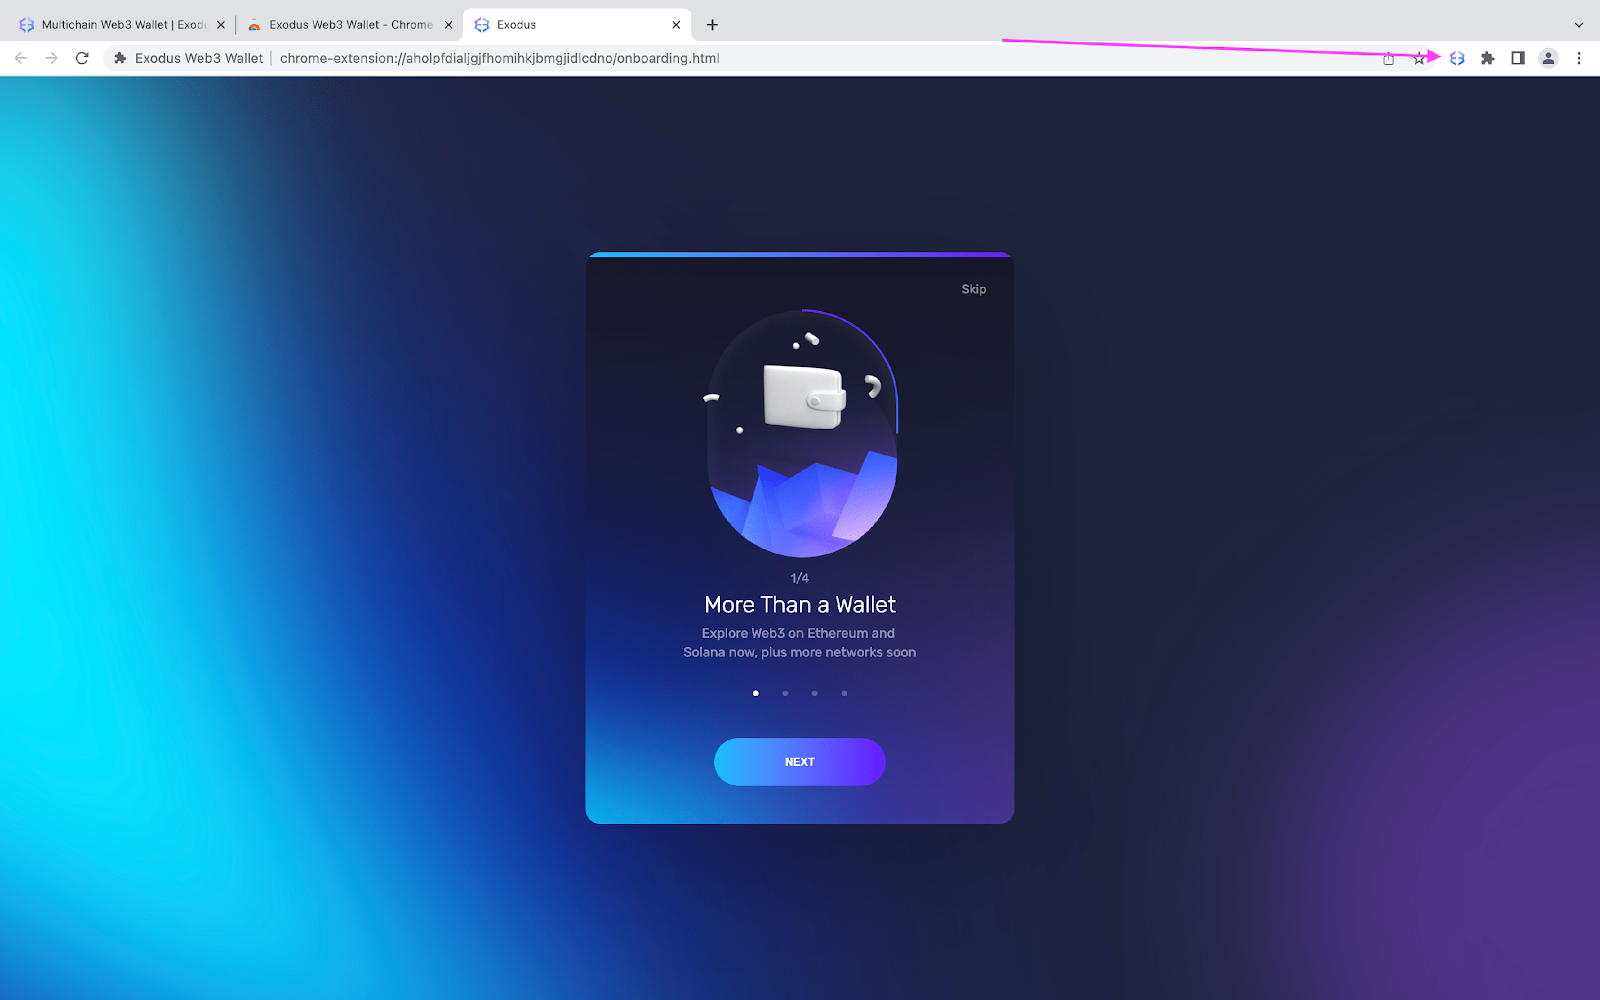
Task: Select the first onboarding page dot
Action: pos(756,693)
